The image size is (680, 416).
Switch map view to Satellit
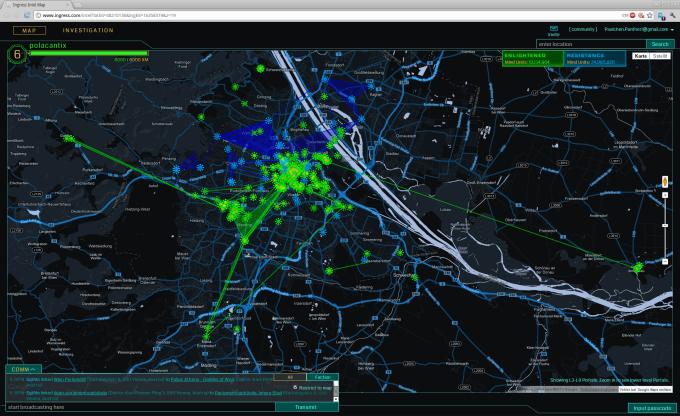click(x=660, y=56)
